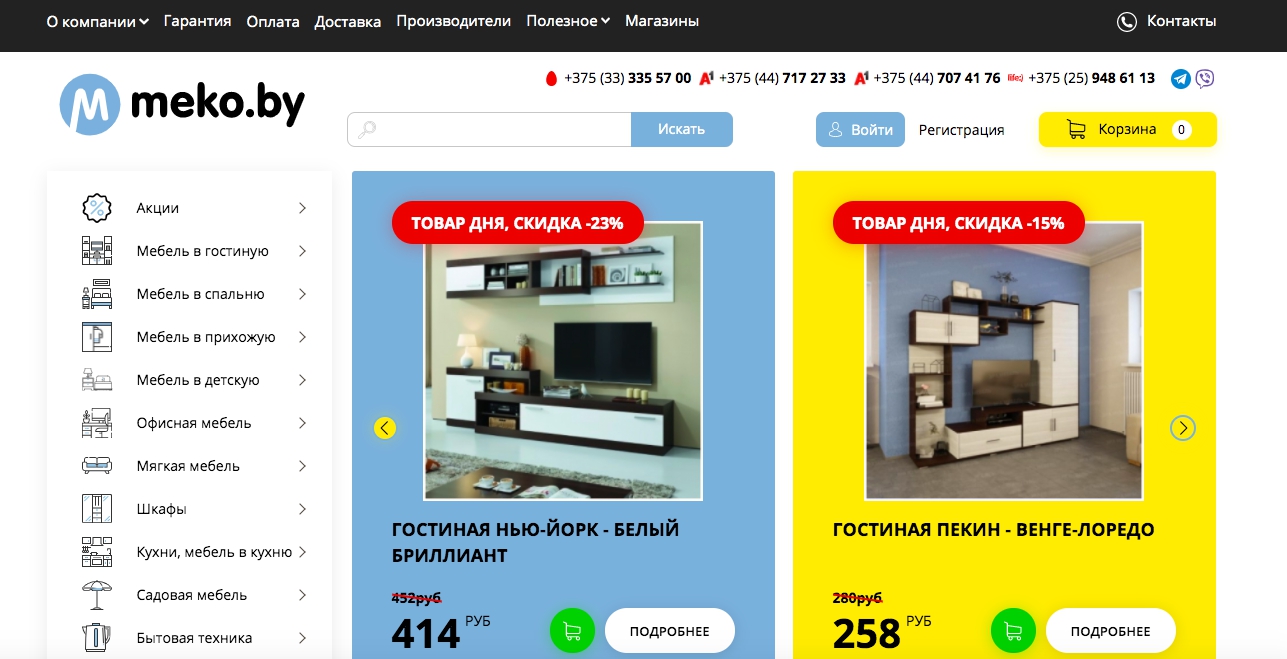Click the meko.by logo
Viewport: 1287px width, 659px height.
tap(182, 103)
